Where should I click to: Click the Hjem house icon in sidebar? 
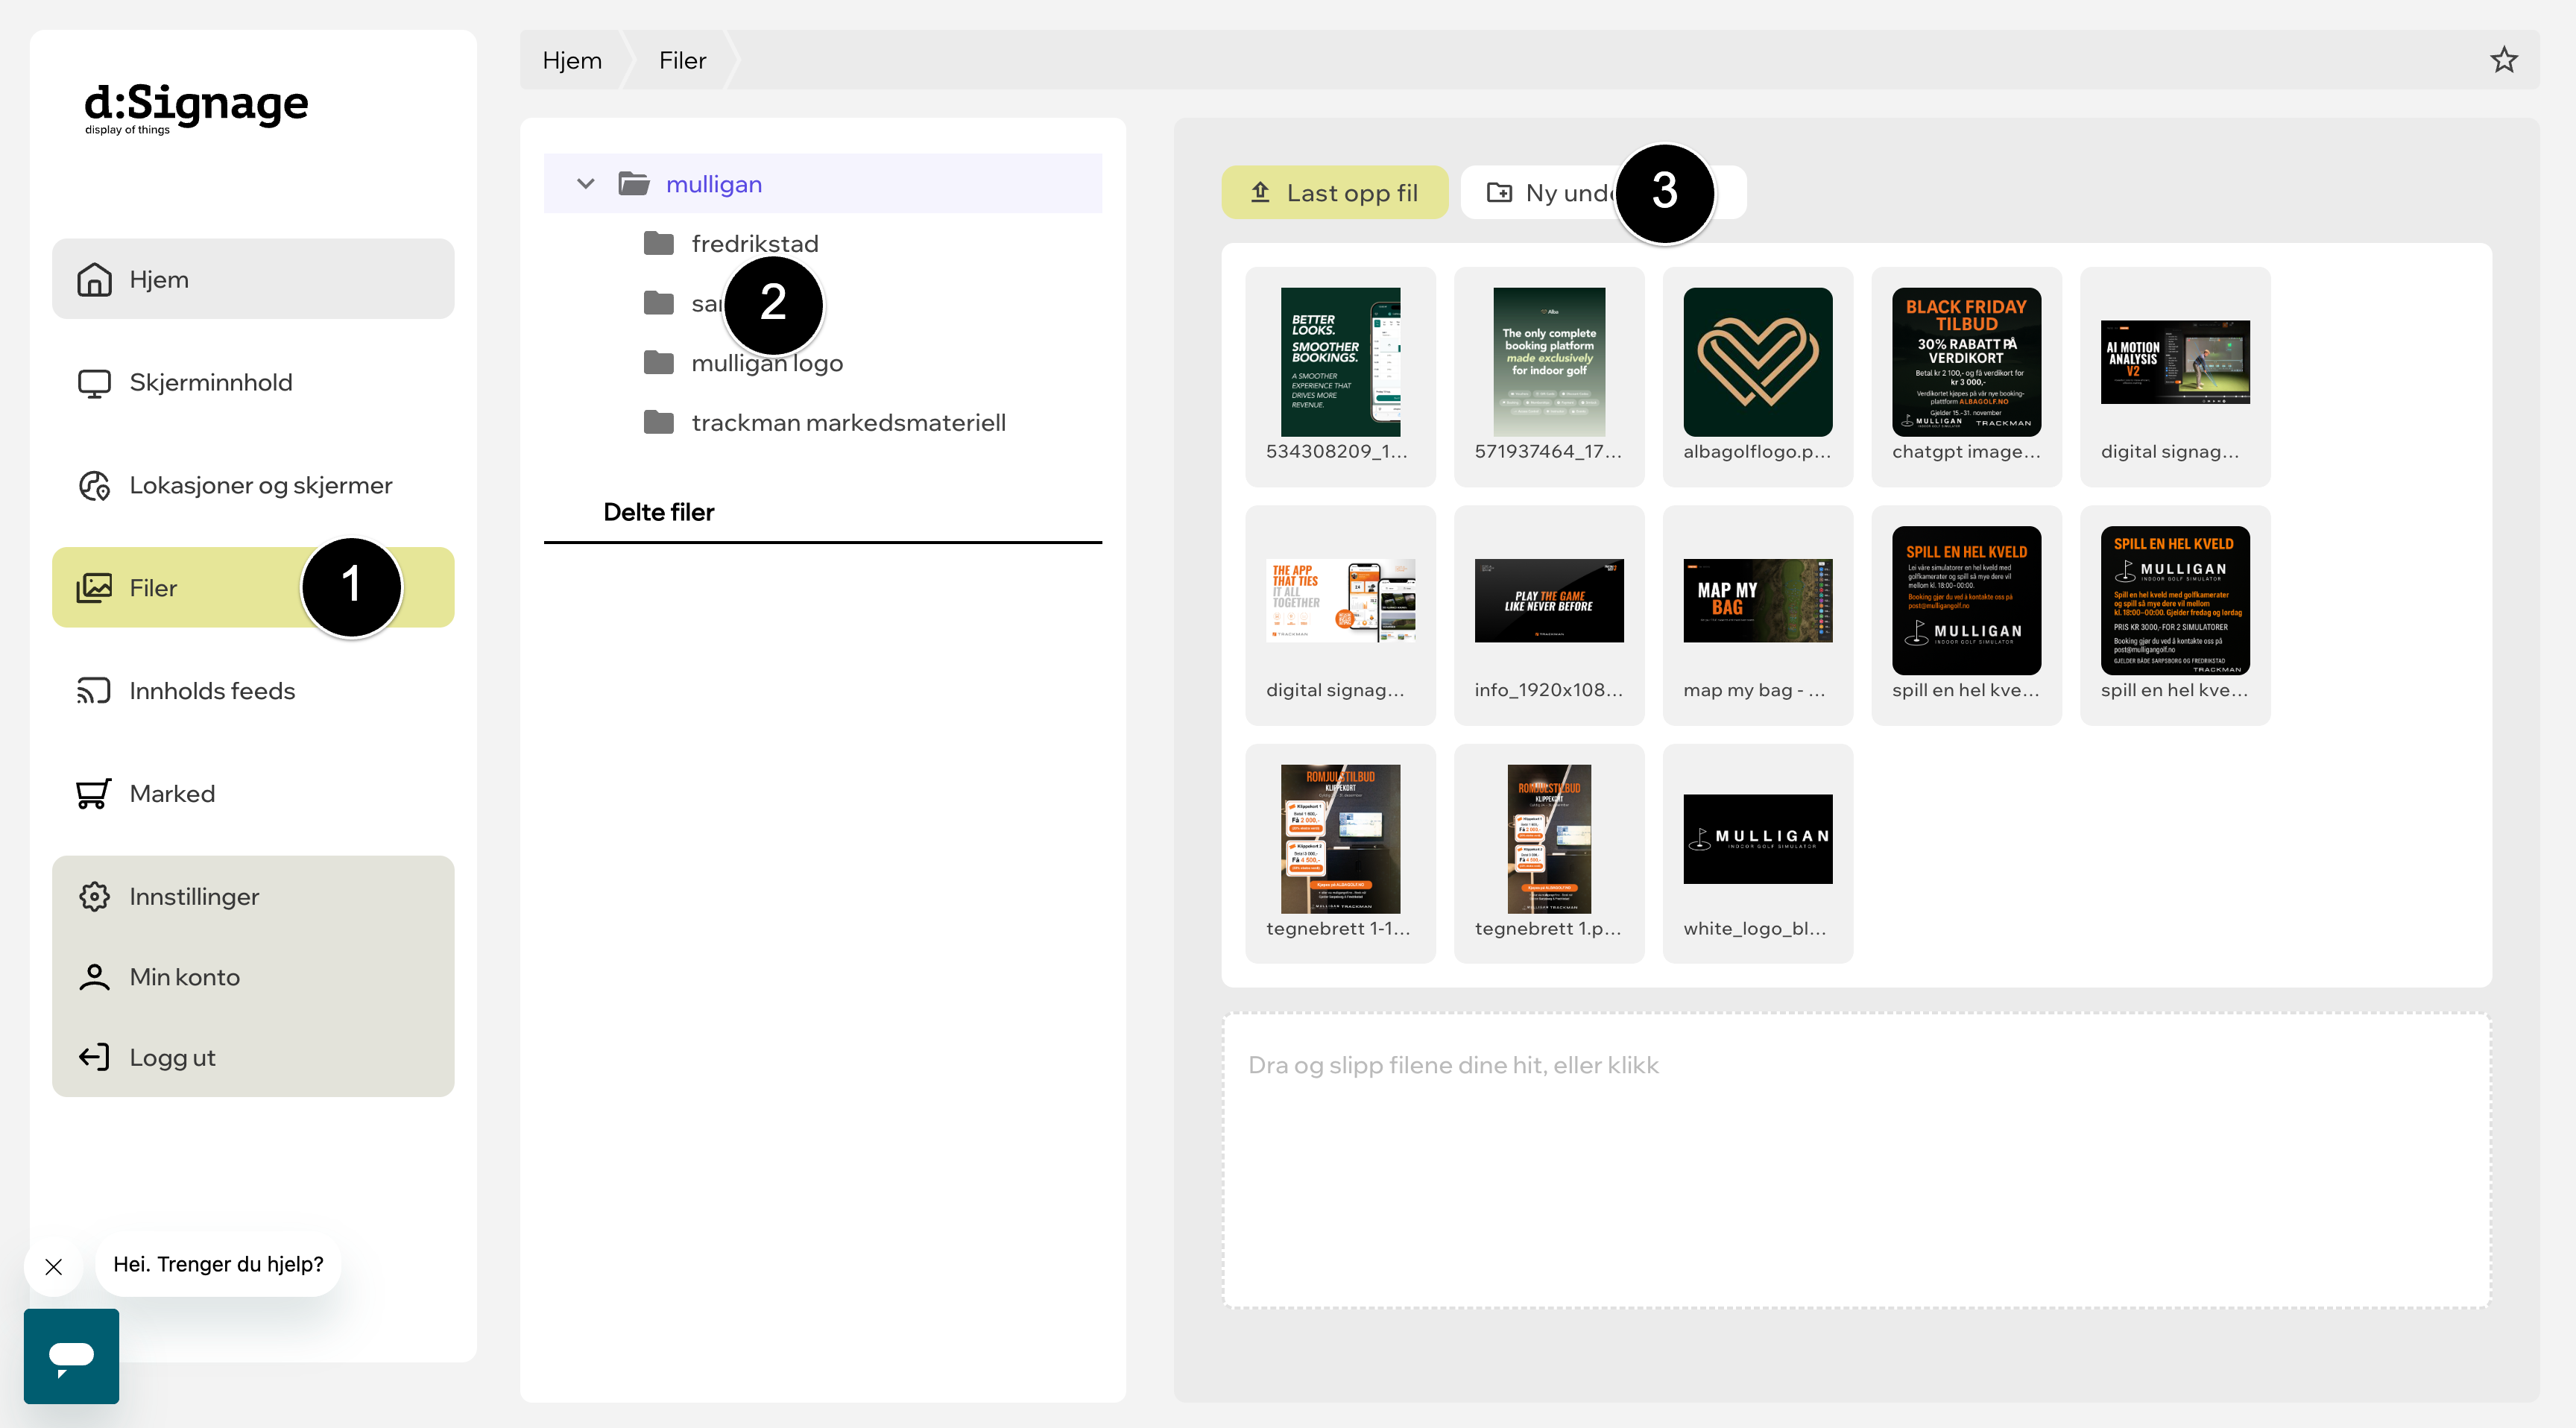[94, 279]
